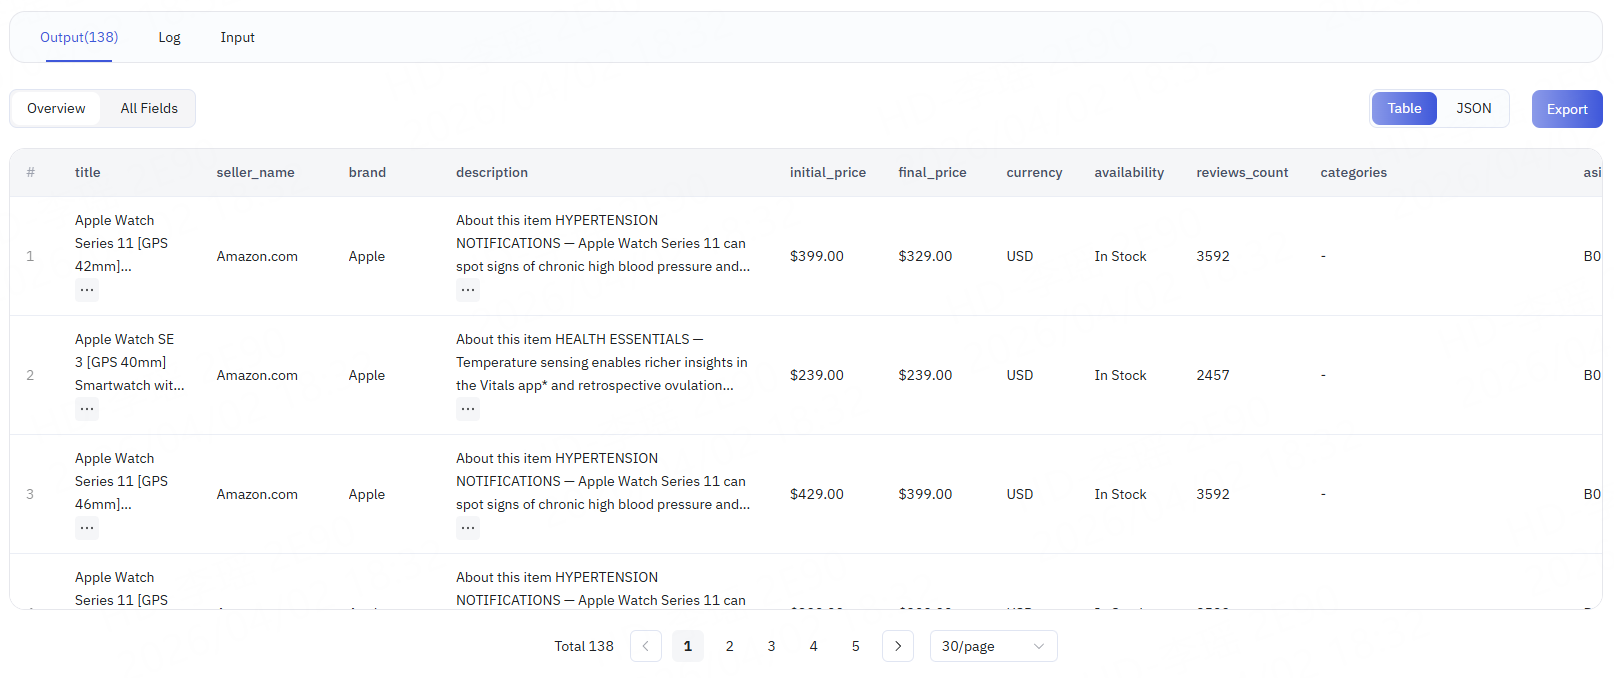1614x678 pixels.
Task: Click the $329.00 final price cell
Action: 925,256
